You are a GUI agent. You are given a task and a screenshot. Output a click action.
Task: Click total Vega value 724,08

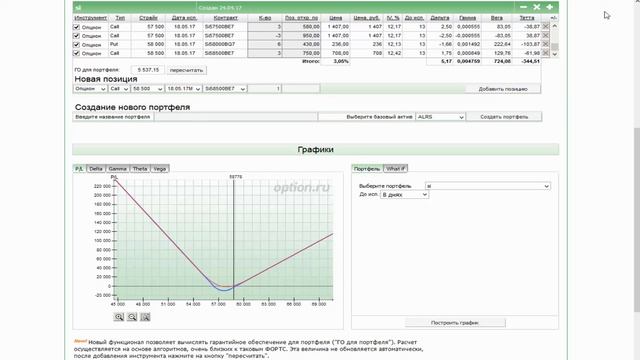point(502,61)
